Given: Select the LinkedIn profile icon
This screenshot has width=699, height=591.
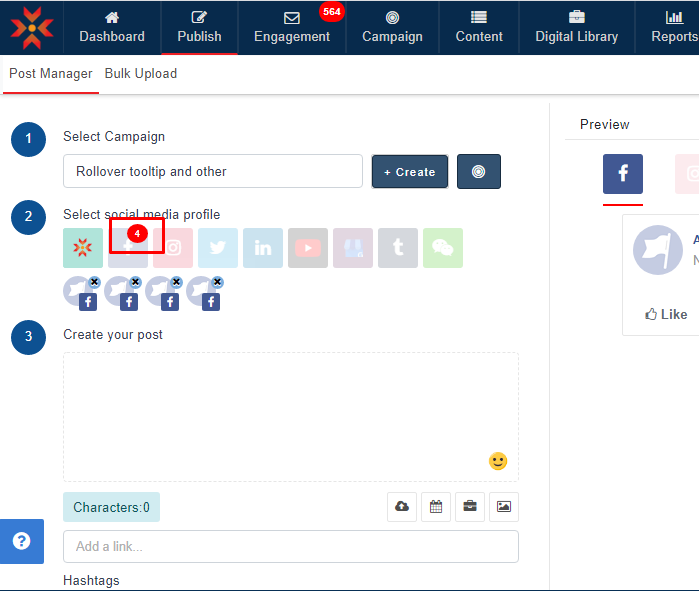Looking at the screenshot, I should click(263, 248).
